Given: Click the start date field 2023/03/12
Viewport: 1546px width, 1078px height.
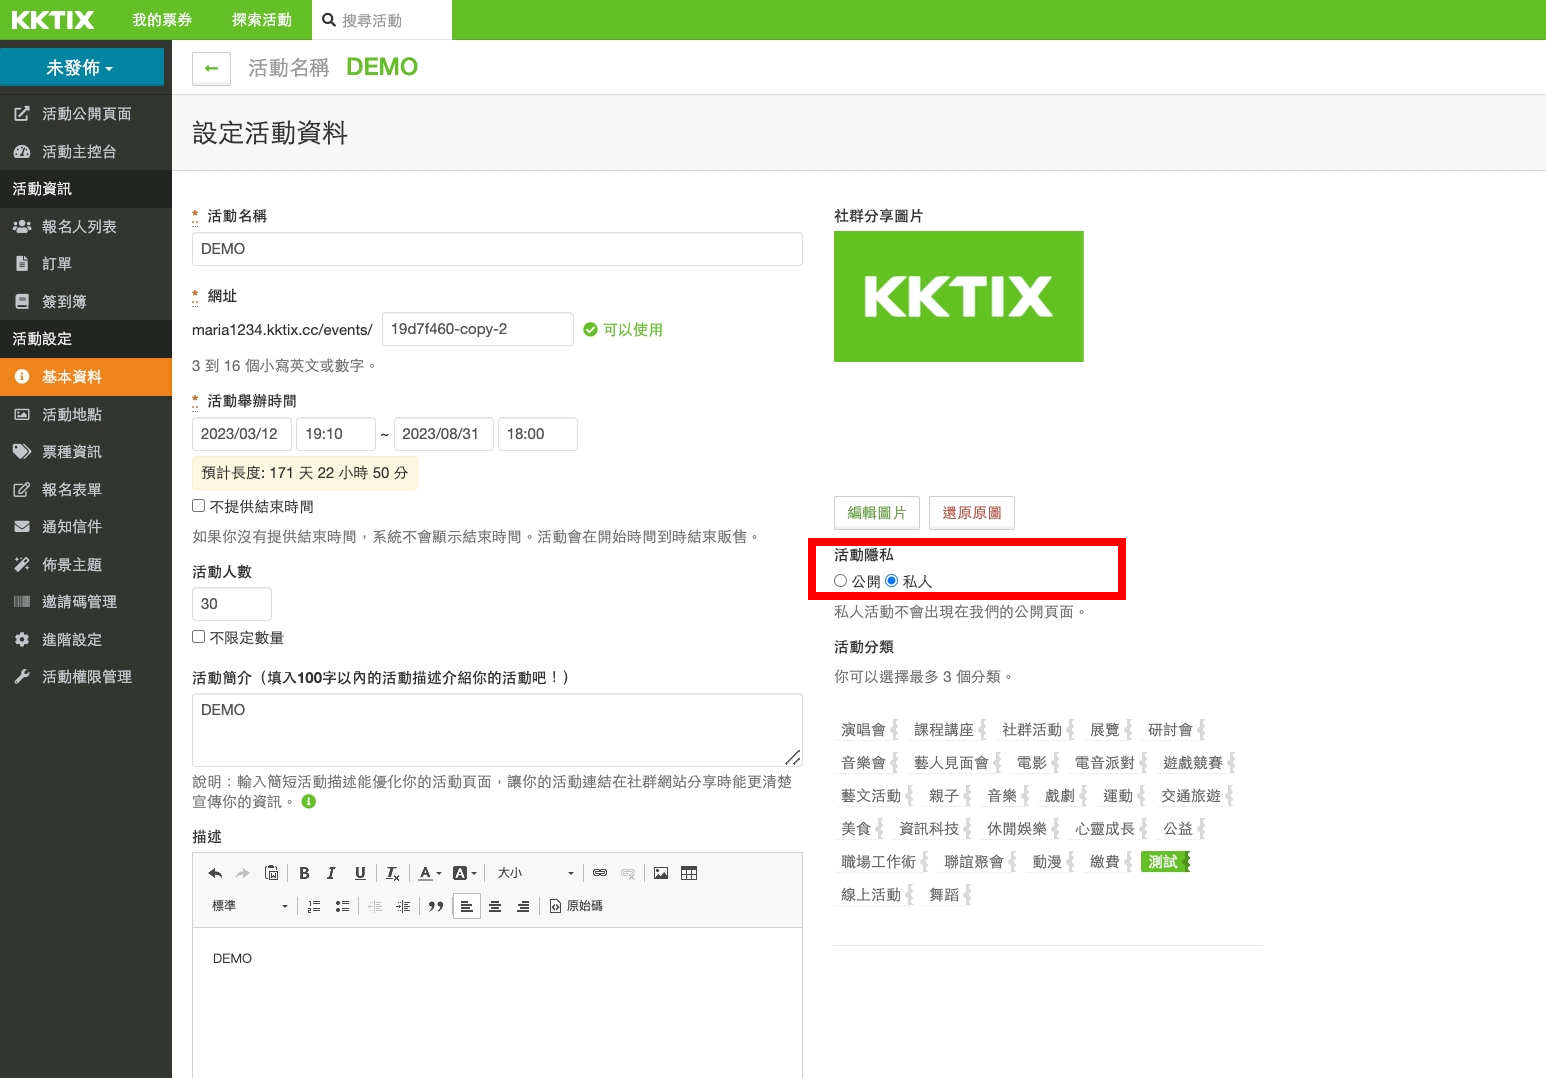Looking at the screenshot, I should point(242,434).
